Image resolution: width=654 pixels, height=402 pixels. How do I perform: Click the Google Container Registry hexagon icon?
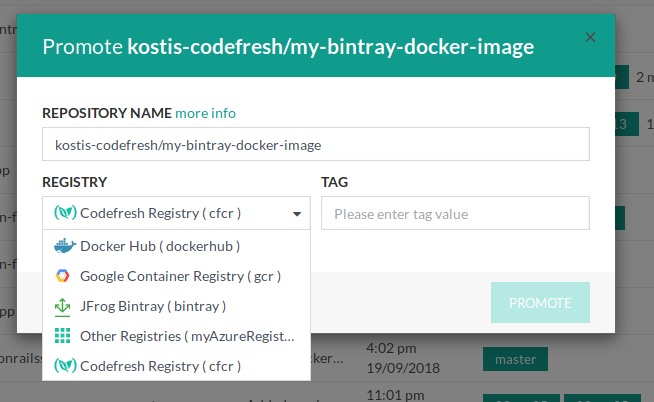[64, 276]
